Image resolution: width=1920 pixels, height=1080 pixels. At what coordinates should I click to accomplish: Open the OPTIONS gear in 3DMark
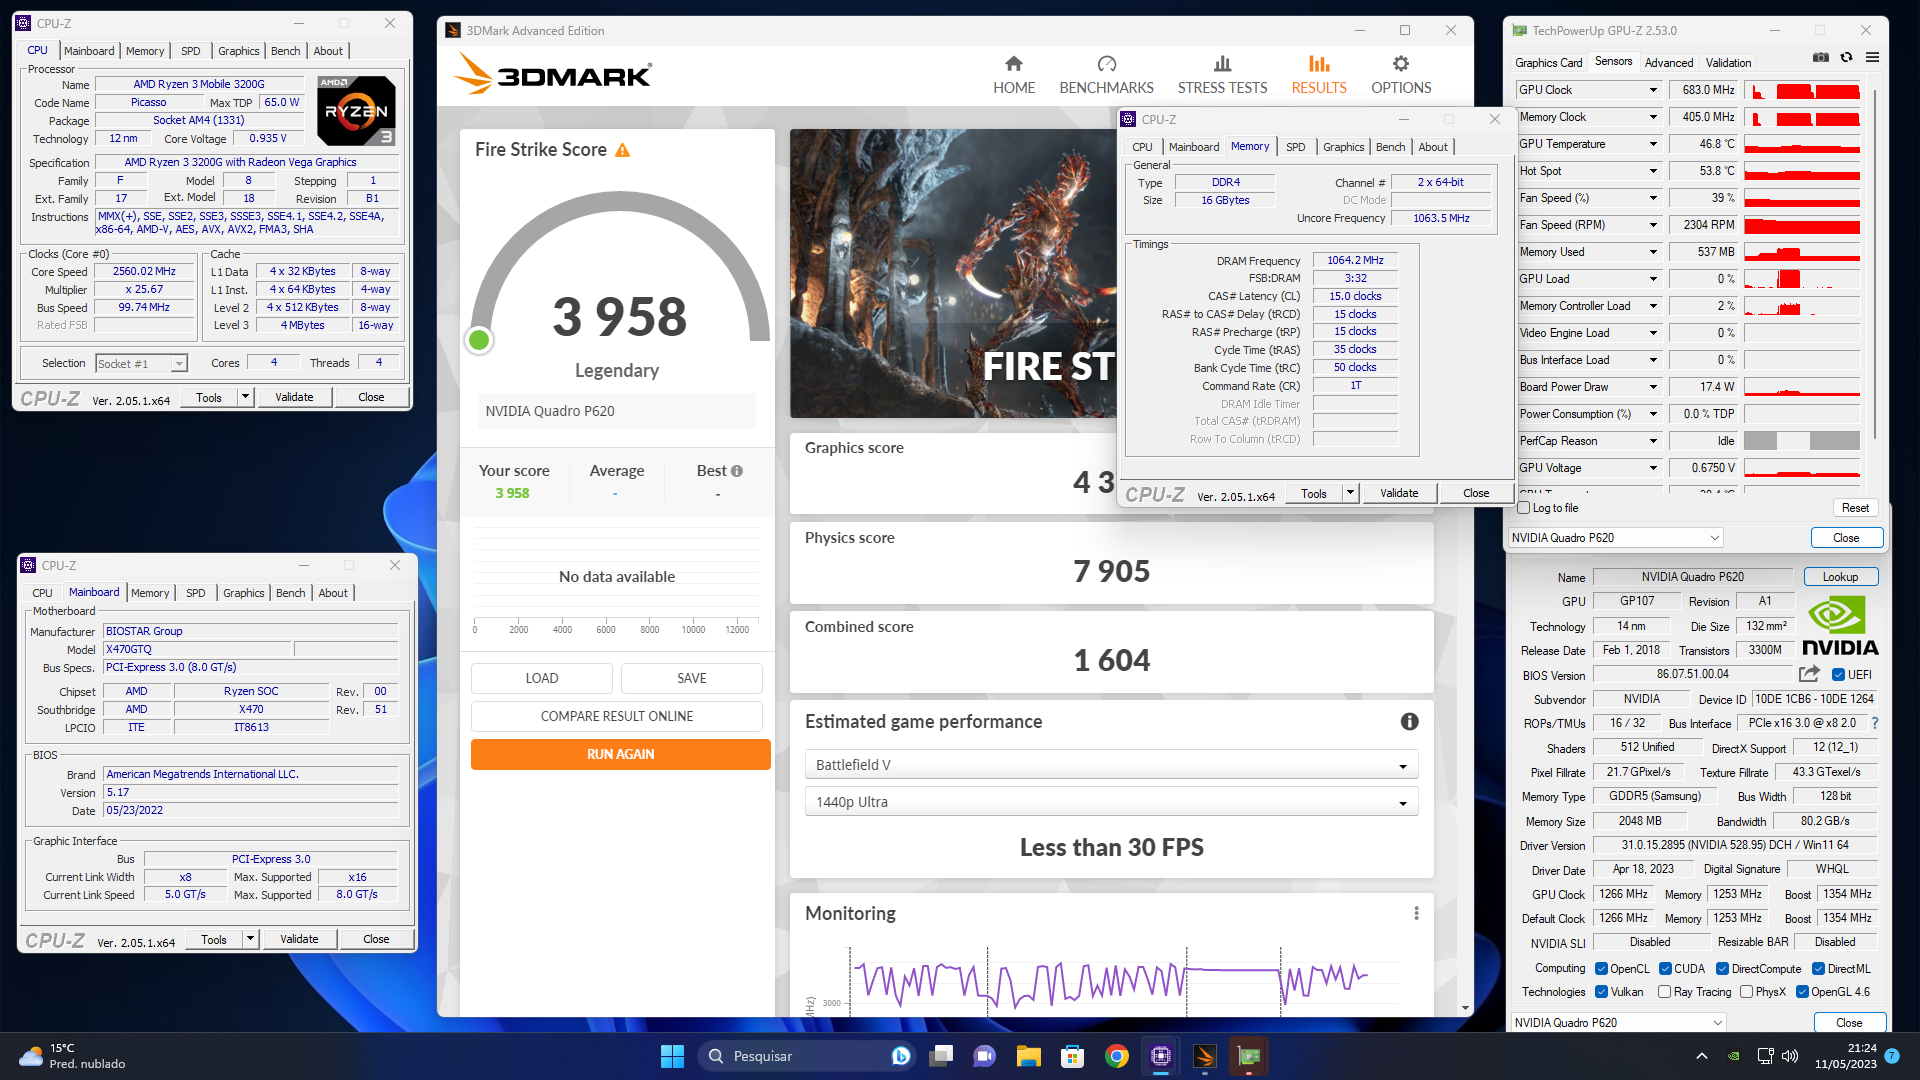(1401, 76)
